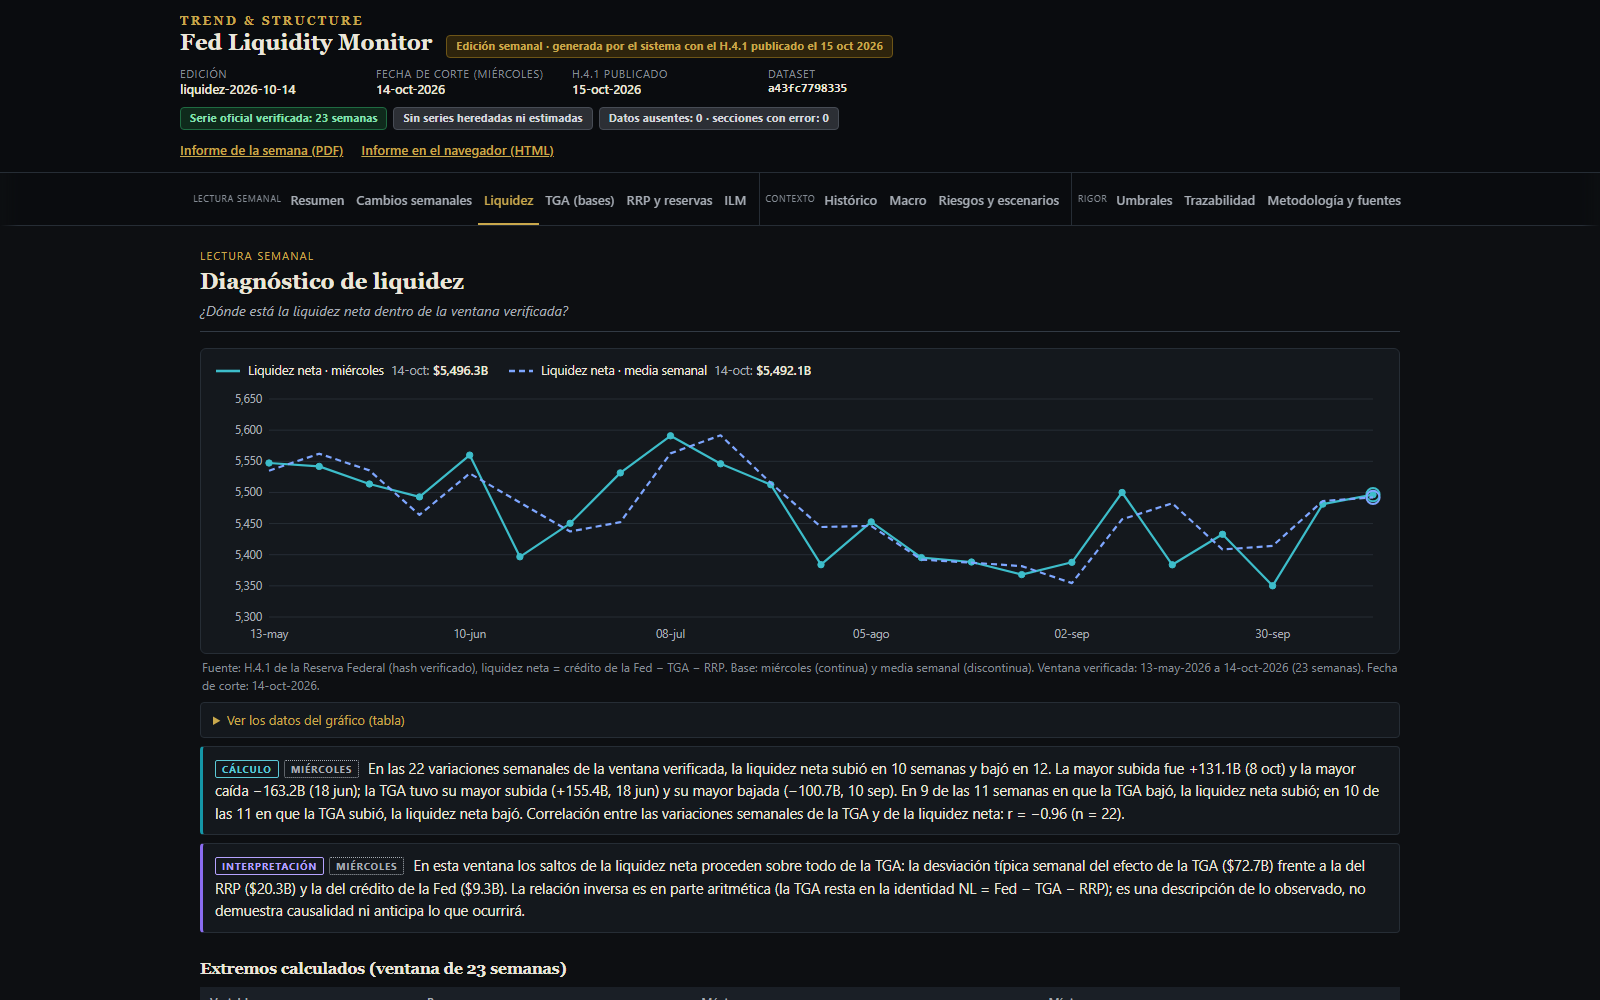Image resolution: width=1600 pixels, height=1000 pixels.
Task: Go to the Resumen tab
Action: 317,201
